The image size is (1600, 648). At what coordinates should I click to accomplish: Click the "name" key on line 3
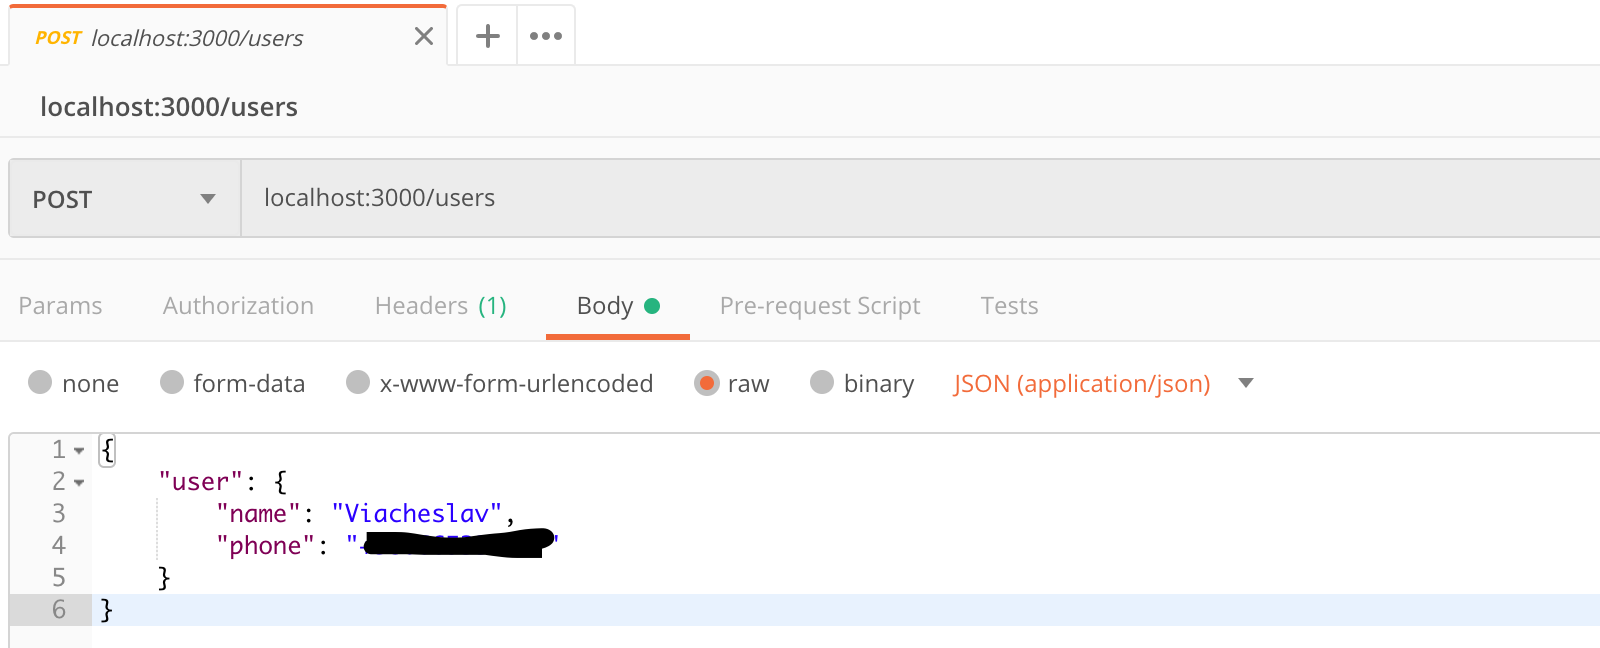pos(258,514)
